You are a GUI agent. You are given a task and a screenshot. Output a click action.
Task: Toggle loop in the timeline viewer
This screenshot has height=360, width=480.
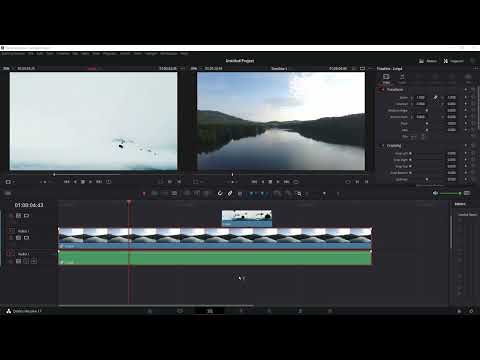tap(296, 182)
